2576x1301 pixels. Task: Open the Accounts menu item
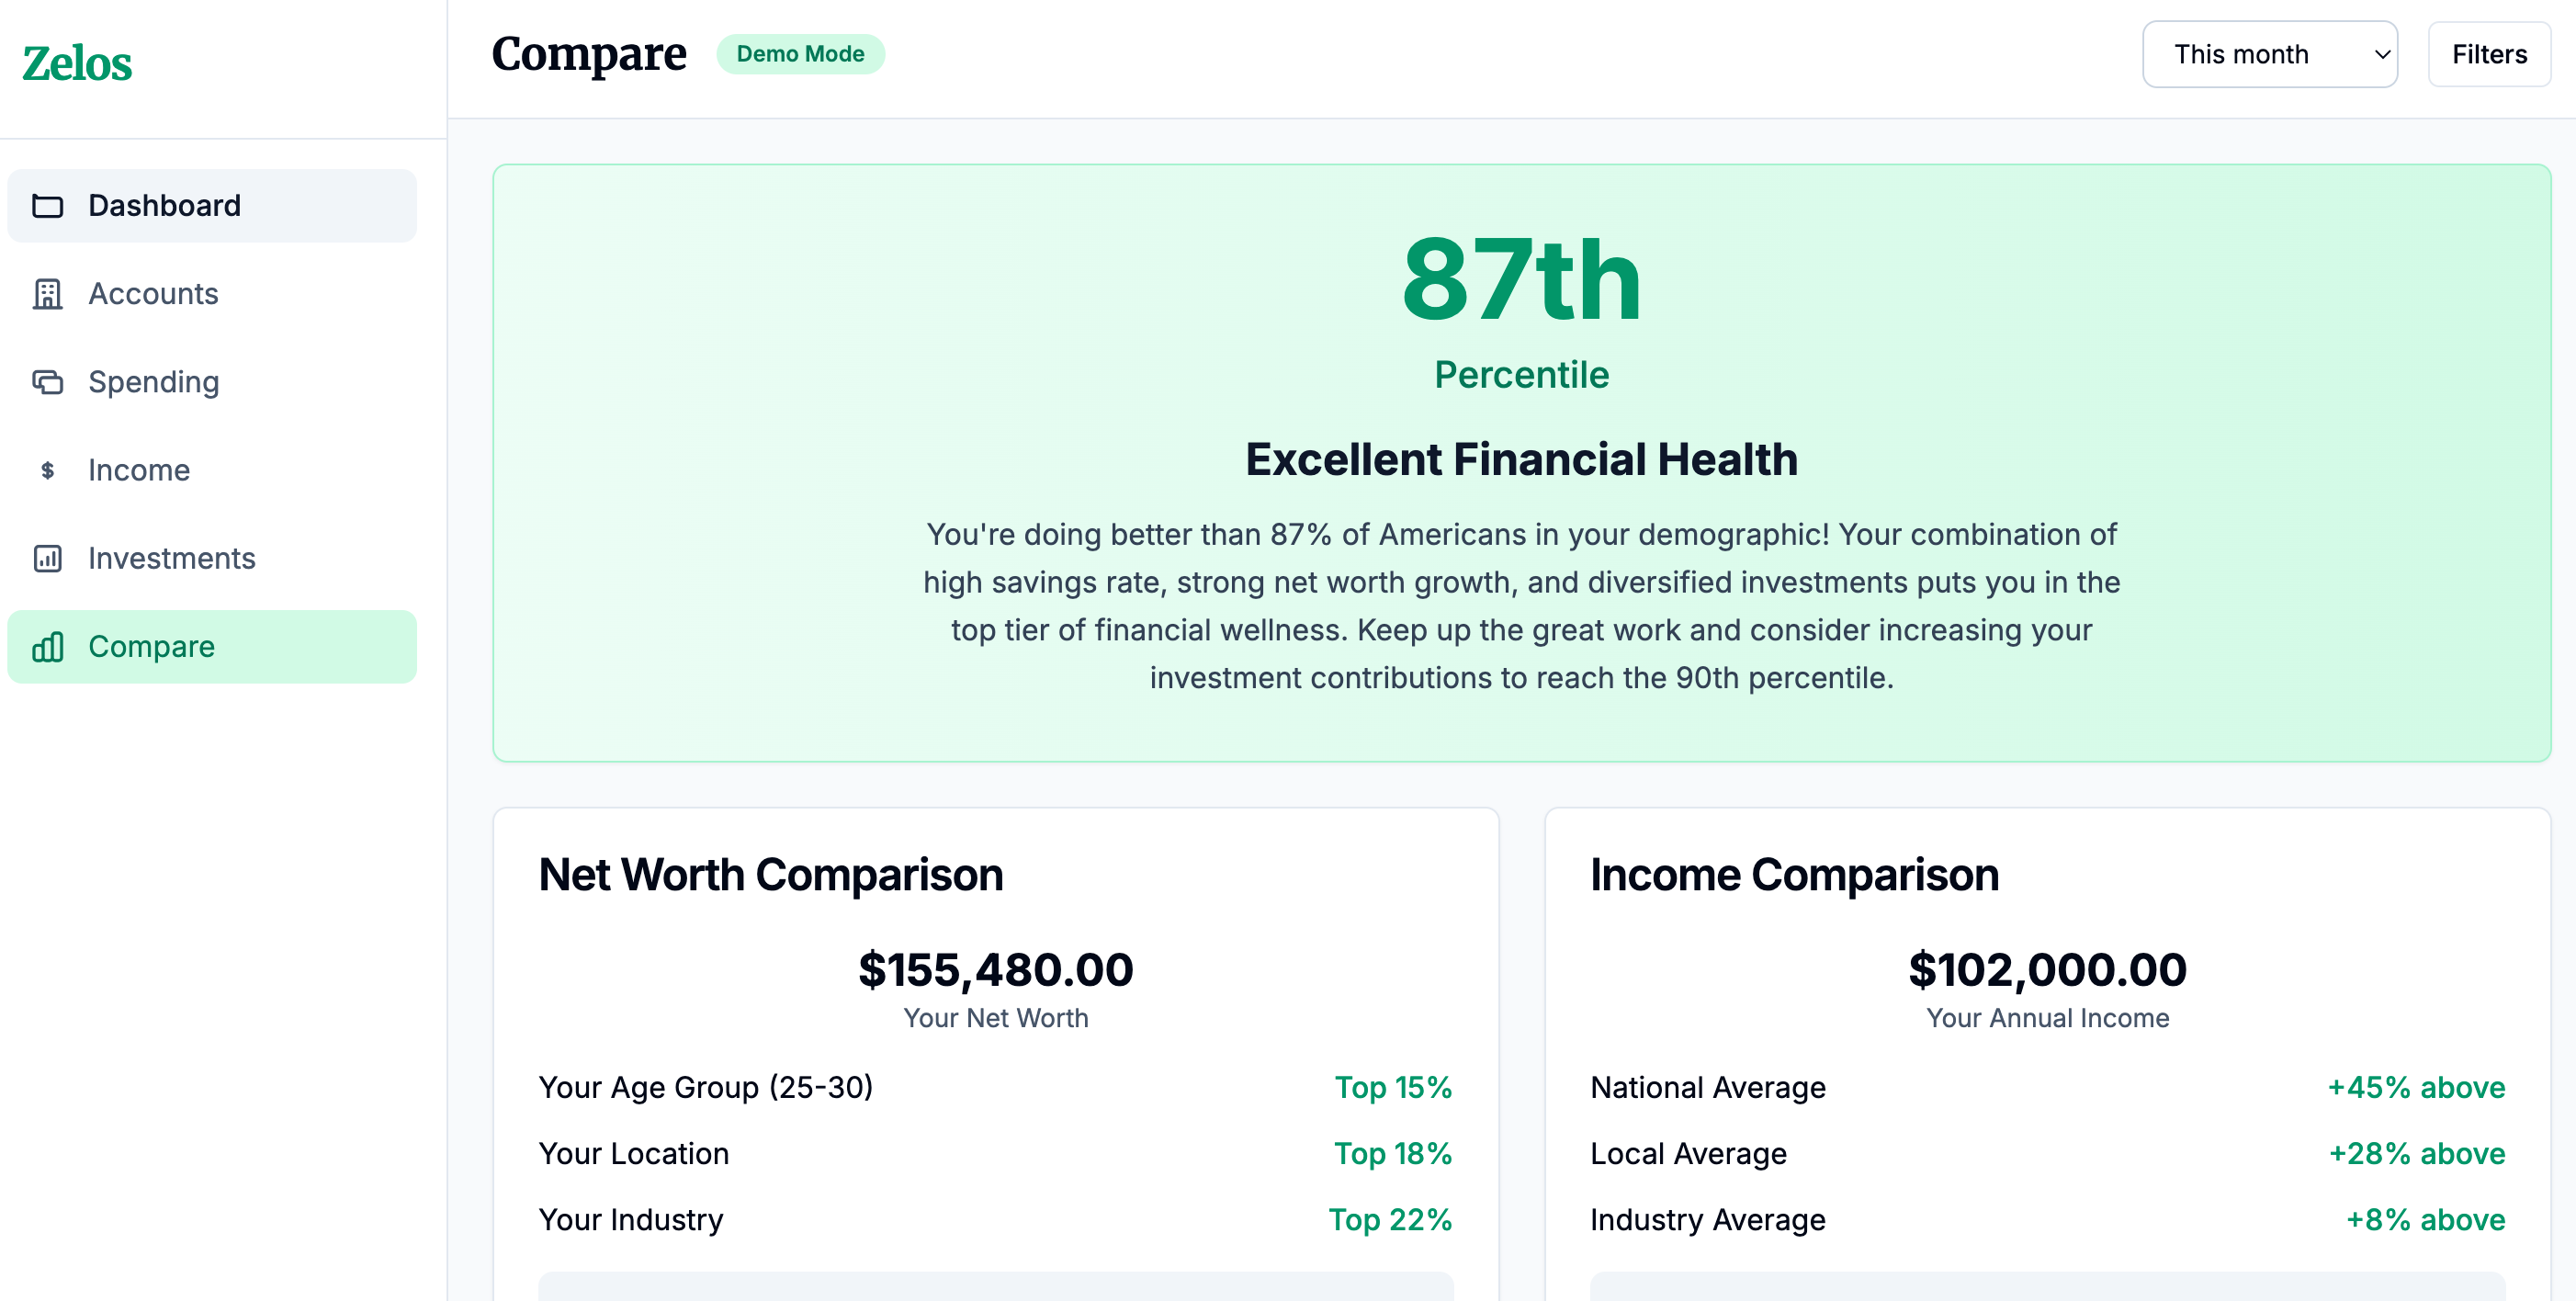(153, 294)
